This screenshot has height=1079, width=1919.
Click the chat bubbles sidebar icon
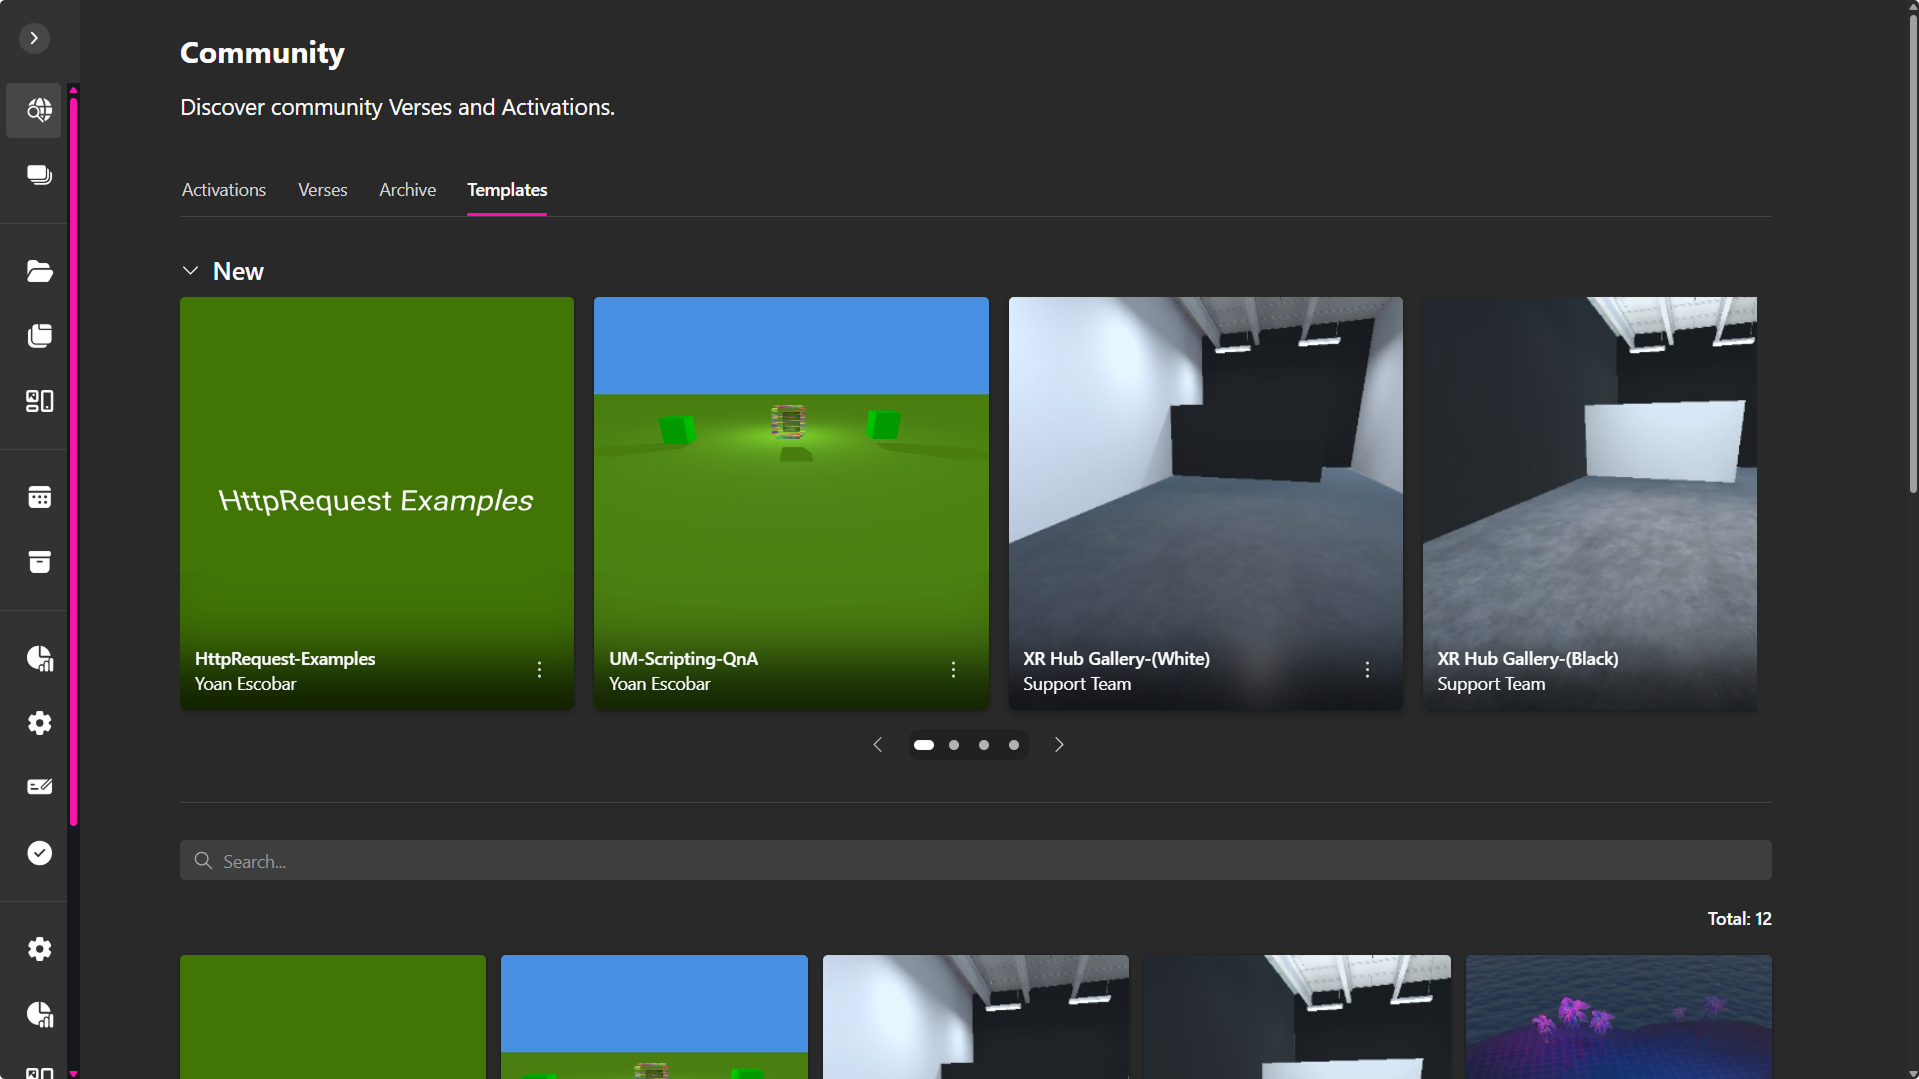(39, 175)
